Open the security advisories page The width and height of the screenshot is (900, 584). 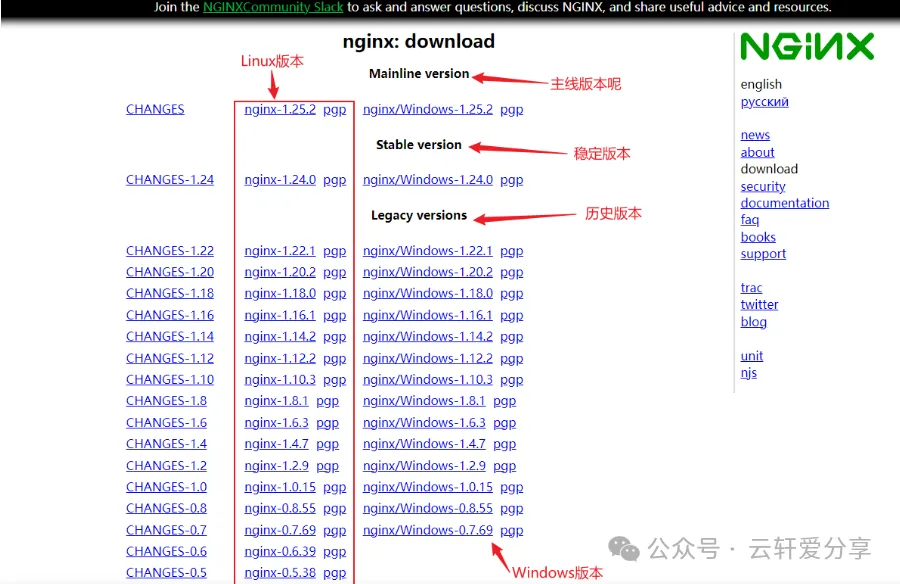coord(763,186)
